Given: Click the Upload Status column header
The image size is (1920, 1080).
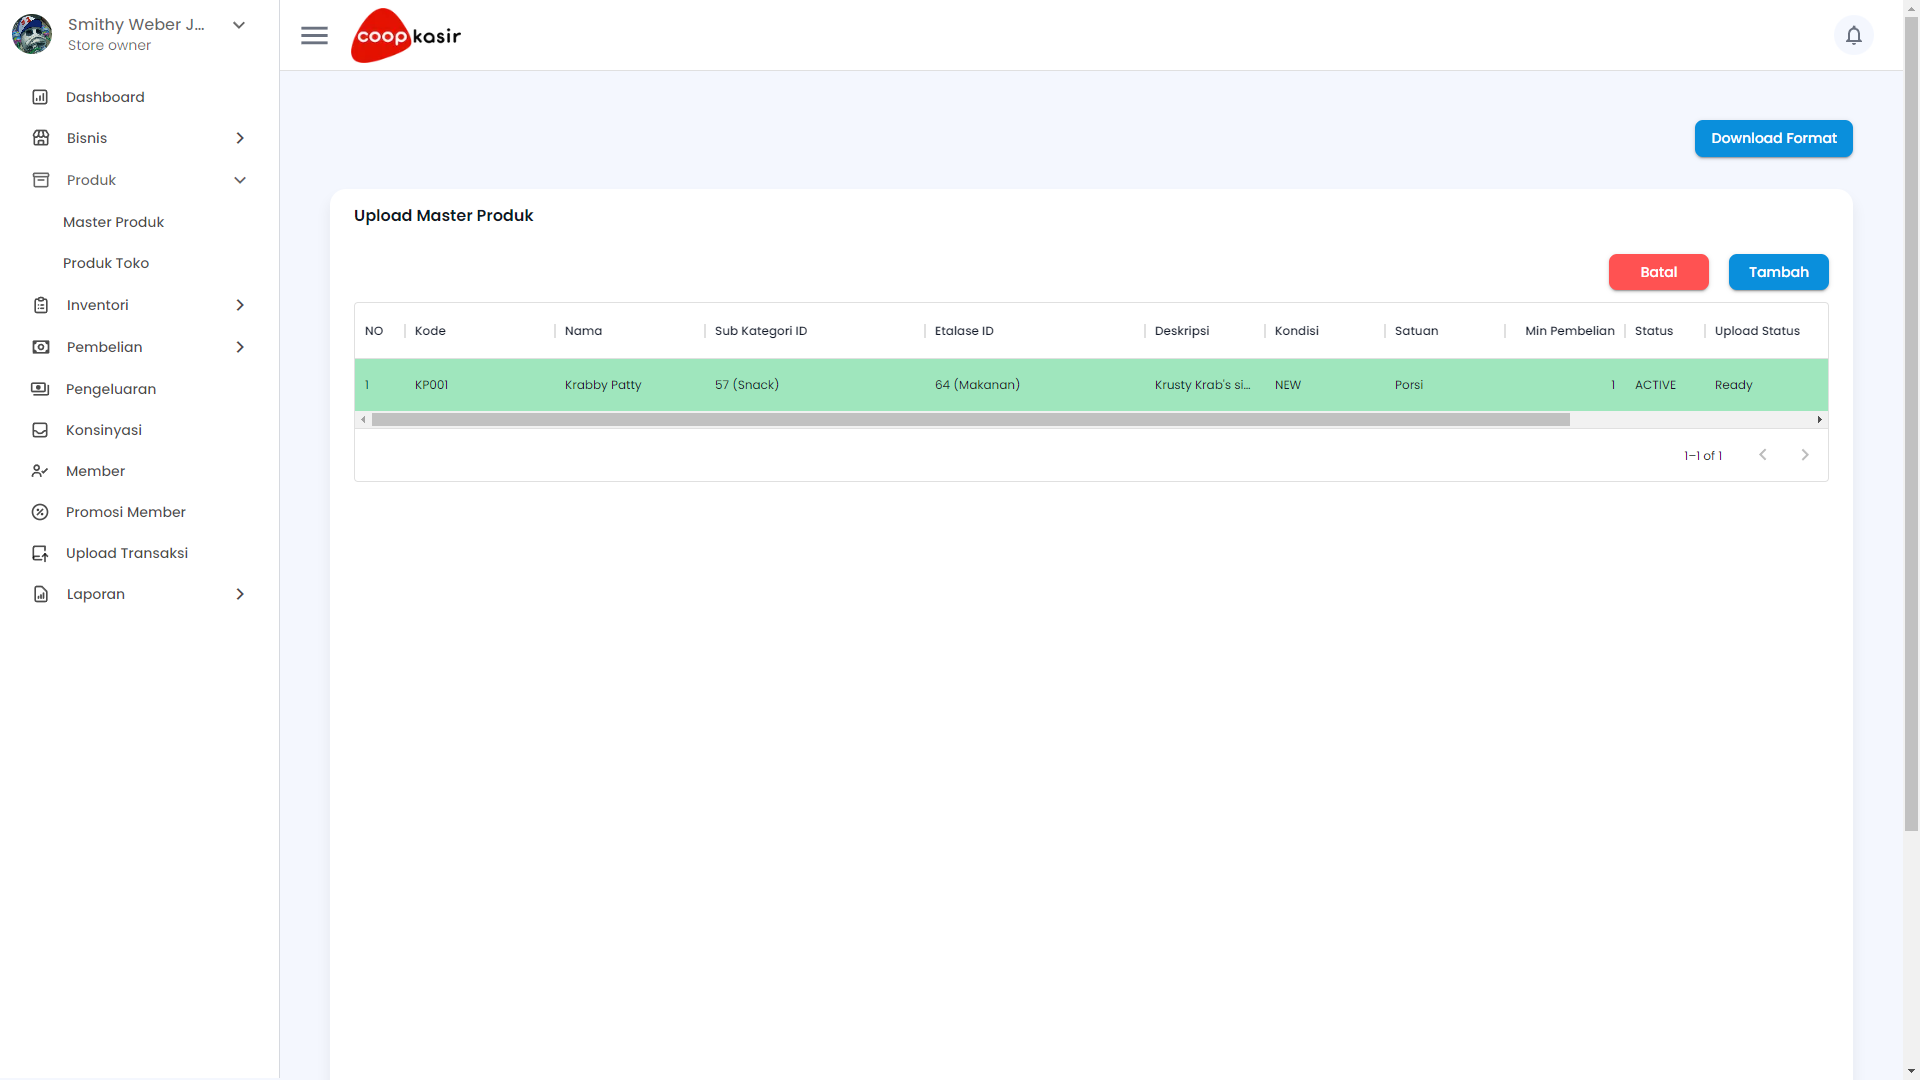Looking at the screenshot, I should 1766,331.
